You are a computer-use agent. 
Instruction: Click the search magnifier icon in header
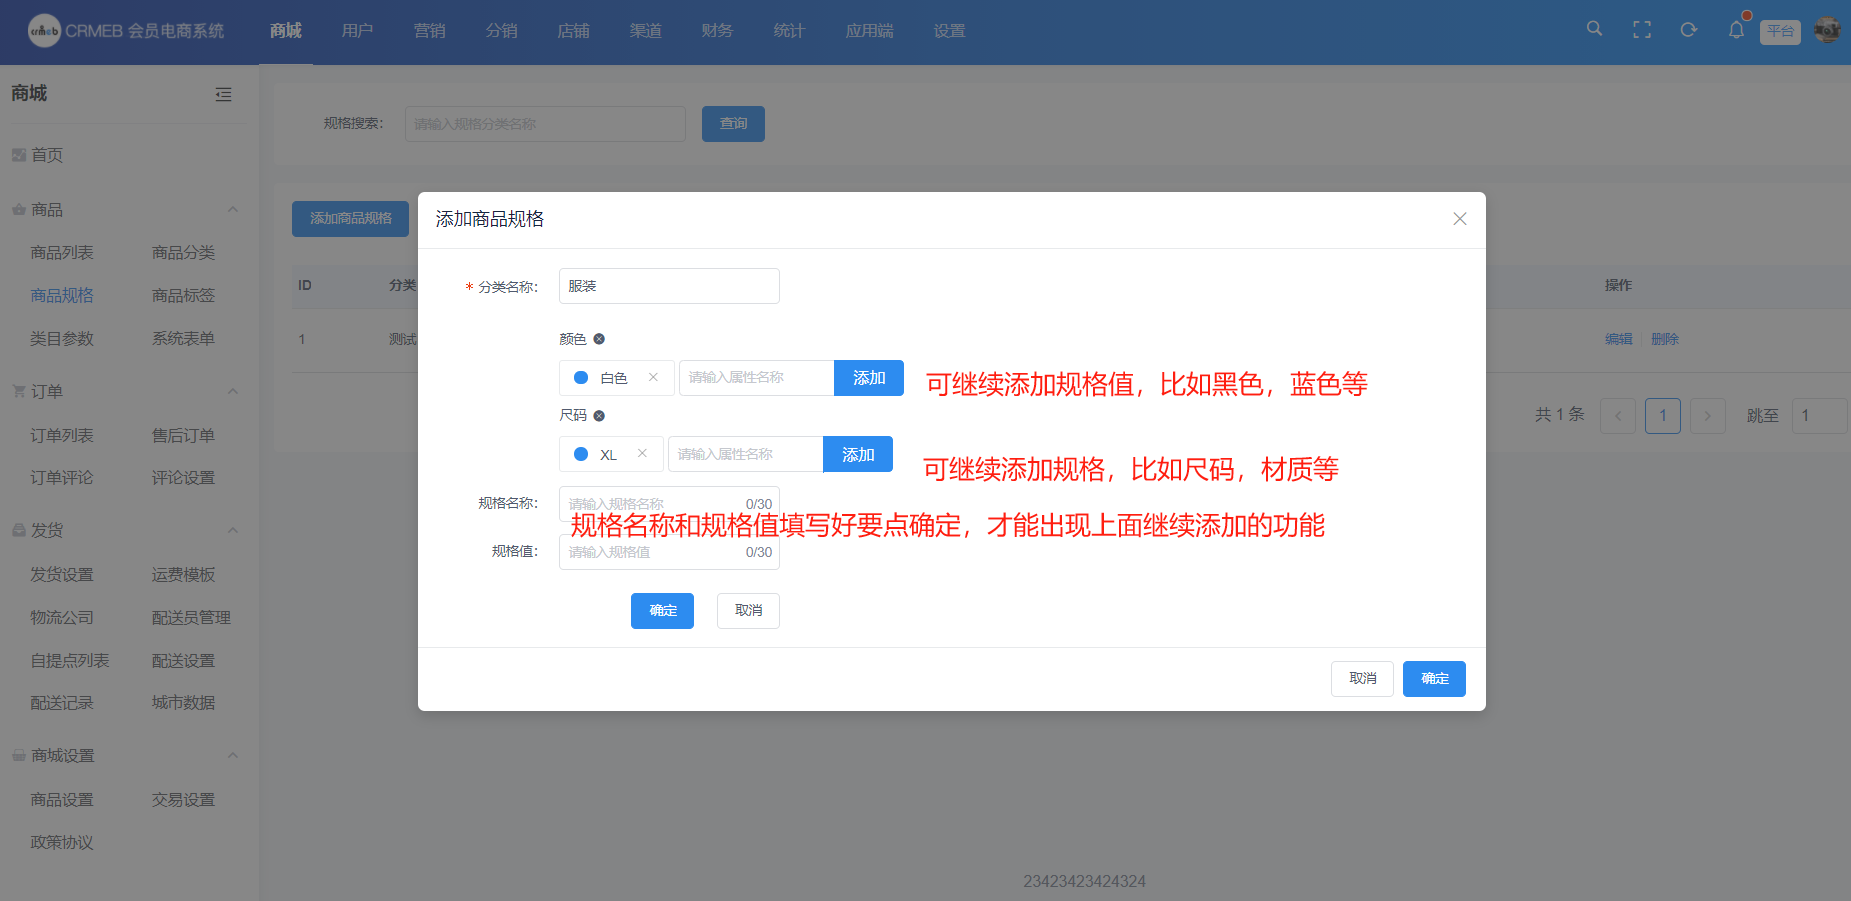(1594, 29)
